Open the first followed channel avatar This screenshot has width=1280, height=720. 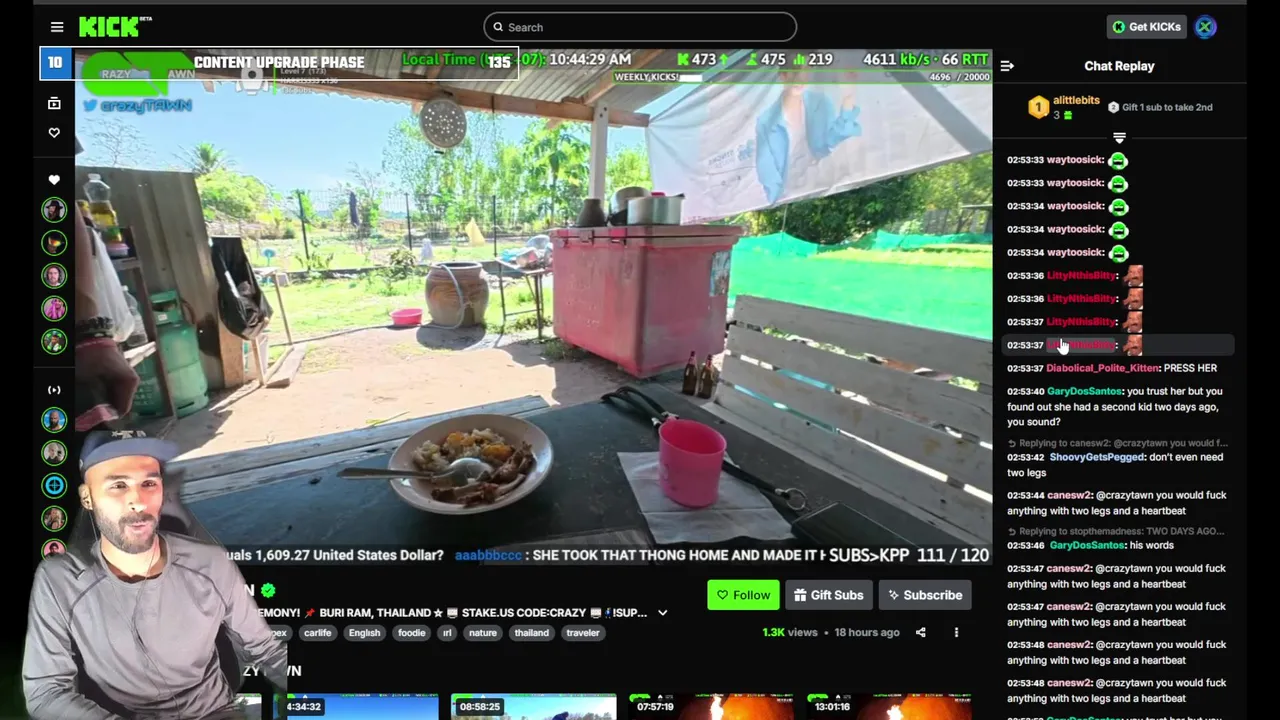pyautogui.click(x=54, y=209)
